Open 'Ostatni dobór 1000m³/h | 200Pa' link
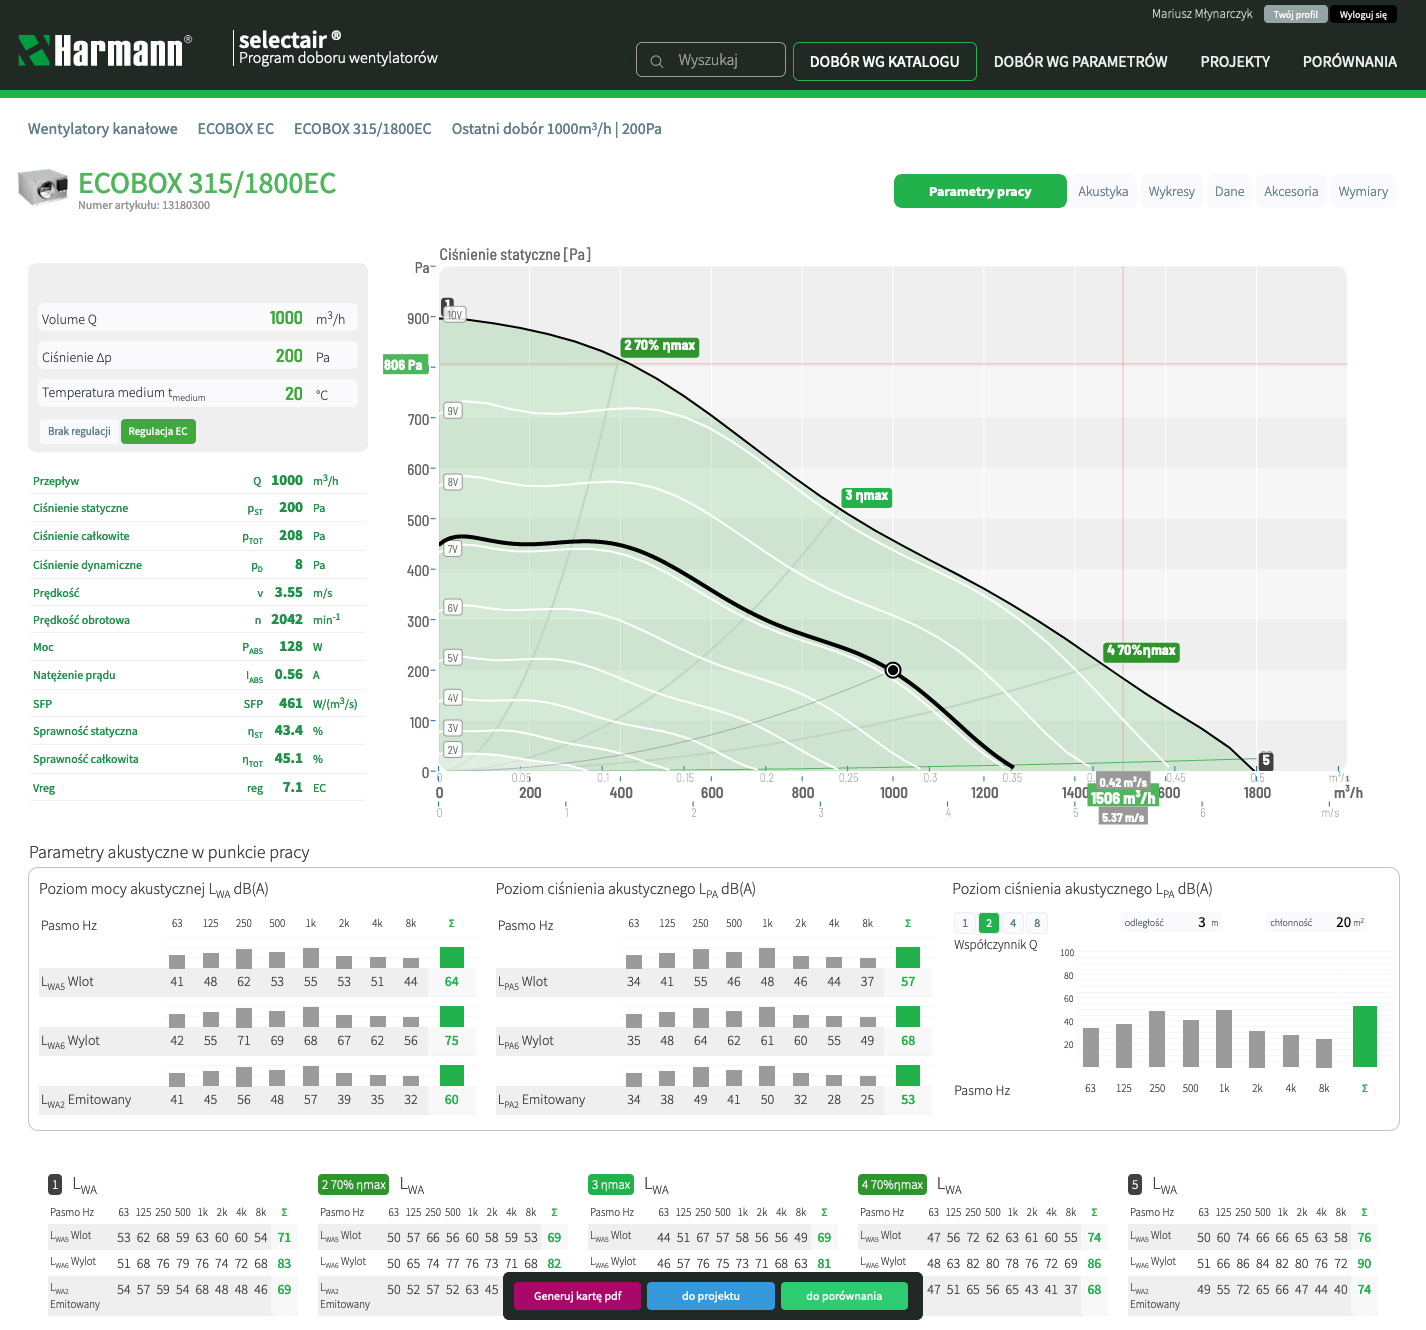The width and height of the screenshot is (1426, 1330). coord(557,129)
